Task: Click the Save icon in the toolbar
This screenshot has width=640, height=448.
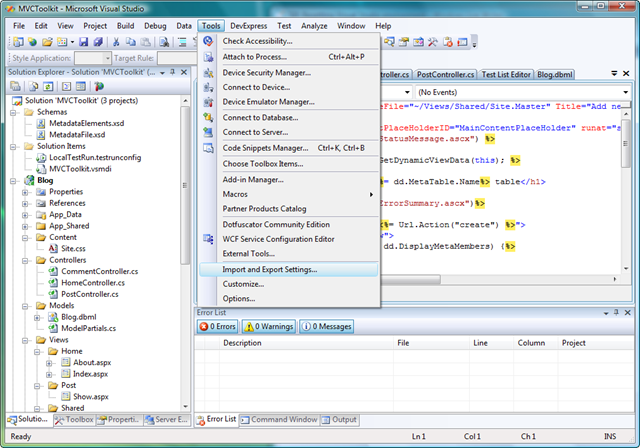Action: point(83,42)
